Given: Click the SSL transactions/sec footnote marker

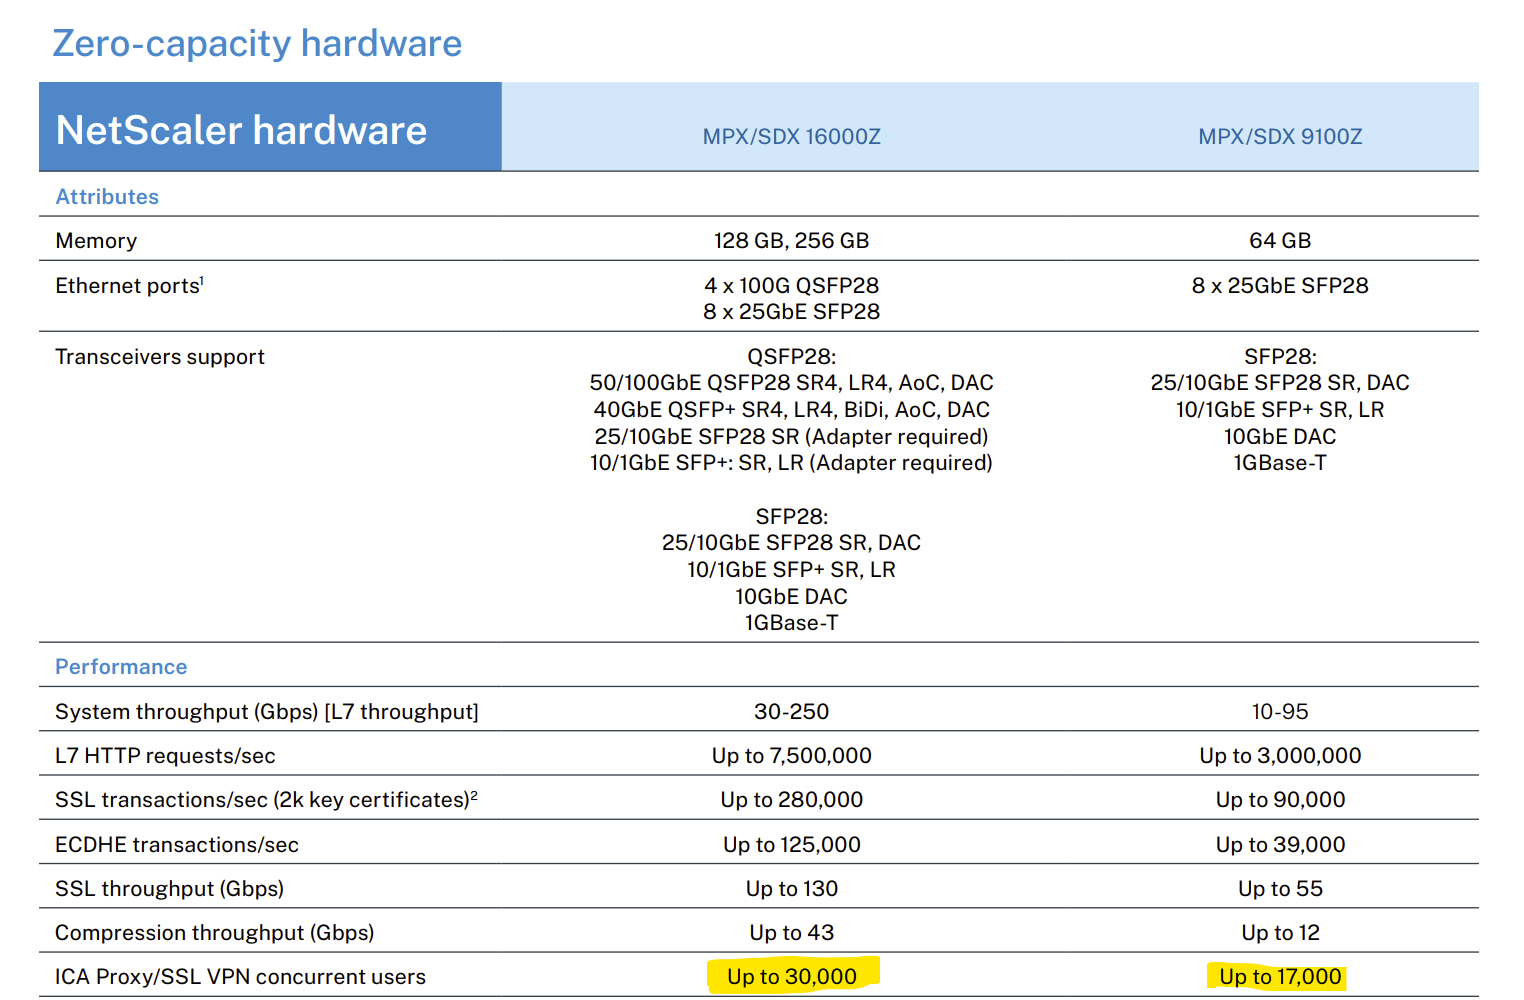Looking at the screenshot, I should 472,791.
